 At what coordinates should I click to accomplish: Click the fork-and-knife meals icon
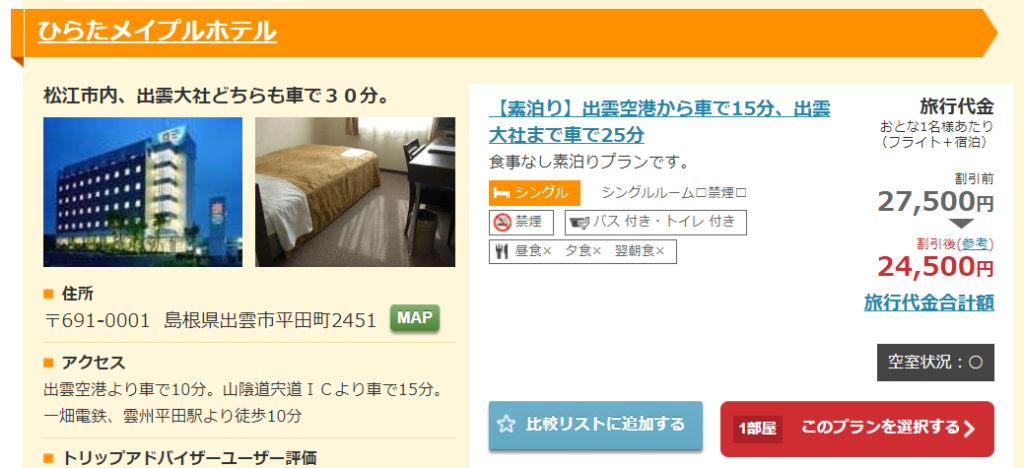[x=501, y=251]
